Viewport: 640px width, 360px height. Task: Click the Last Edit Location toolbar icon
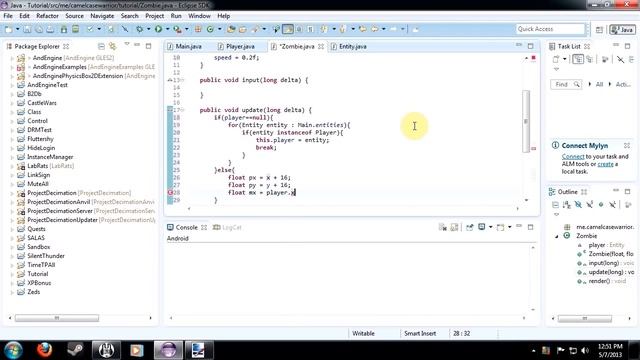(362, 29)
